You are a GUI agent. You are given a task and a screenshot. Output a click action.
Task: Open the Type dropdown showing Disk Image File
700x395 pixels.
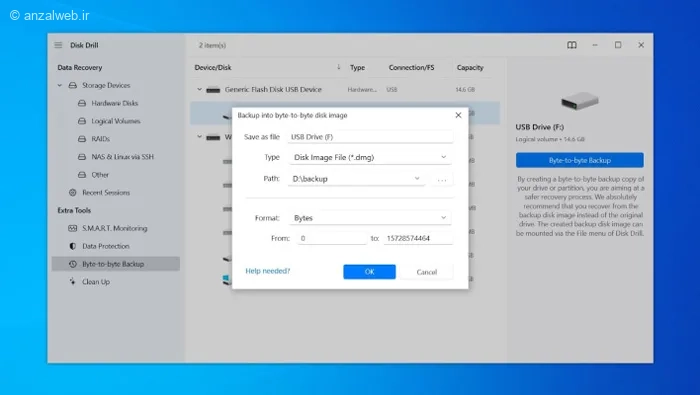(x=370, y=157)
